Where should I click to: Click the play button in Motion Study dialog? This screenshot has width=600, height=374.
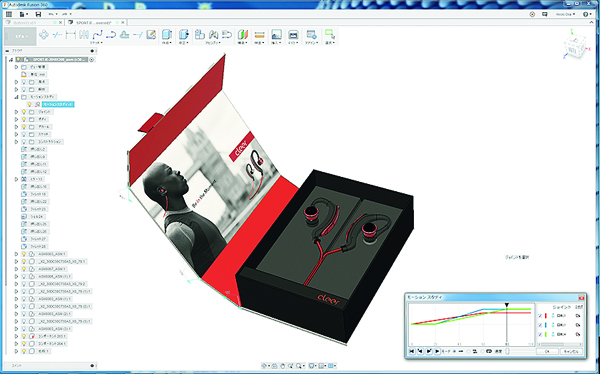coord(437,351)
